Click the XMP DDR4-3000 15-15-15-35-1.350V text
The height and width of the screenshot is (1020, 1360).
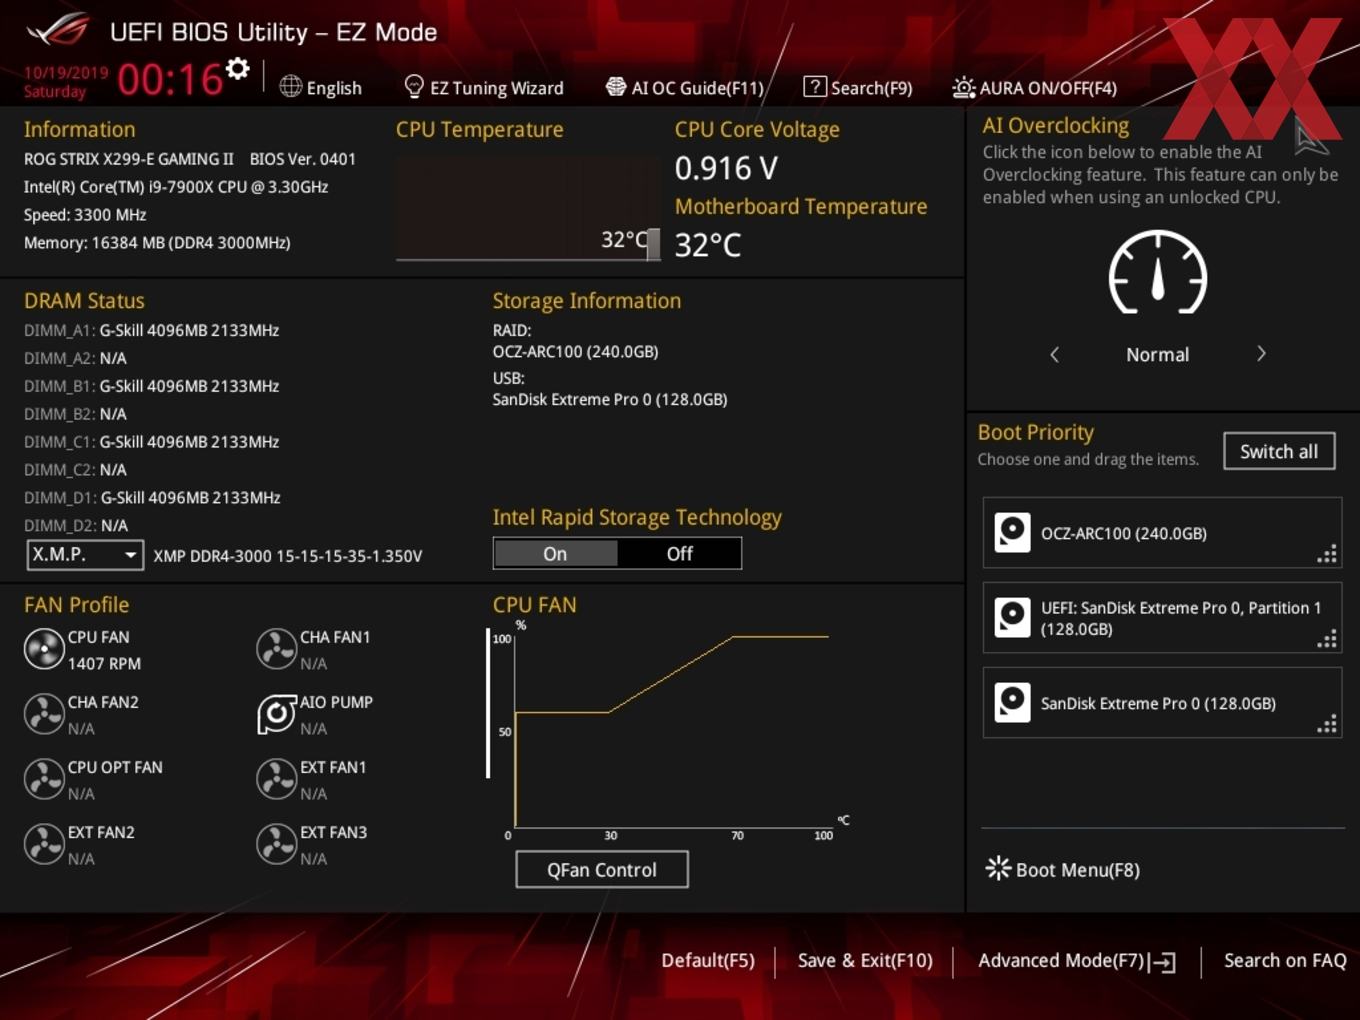pos(288,556)
